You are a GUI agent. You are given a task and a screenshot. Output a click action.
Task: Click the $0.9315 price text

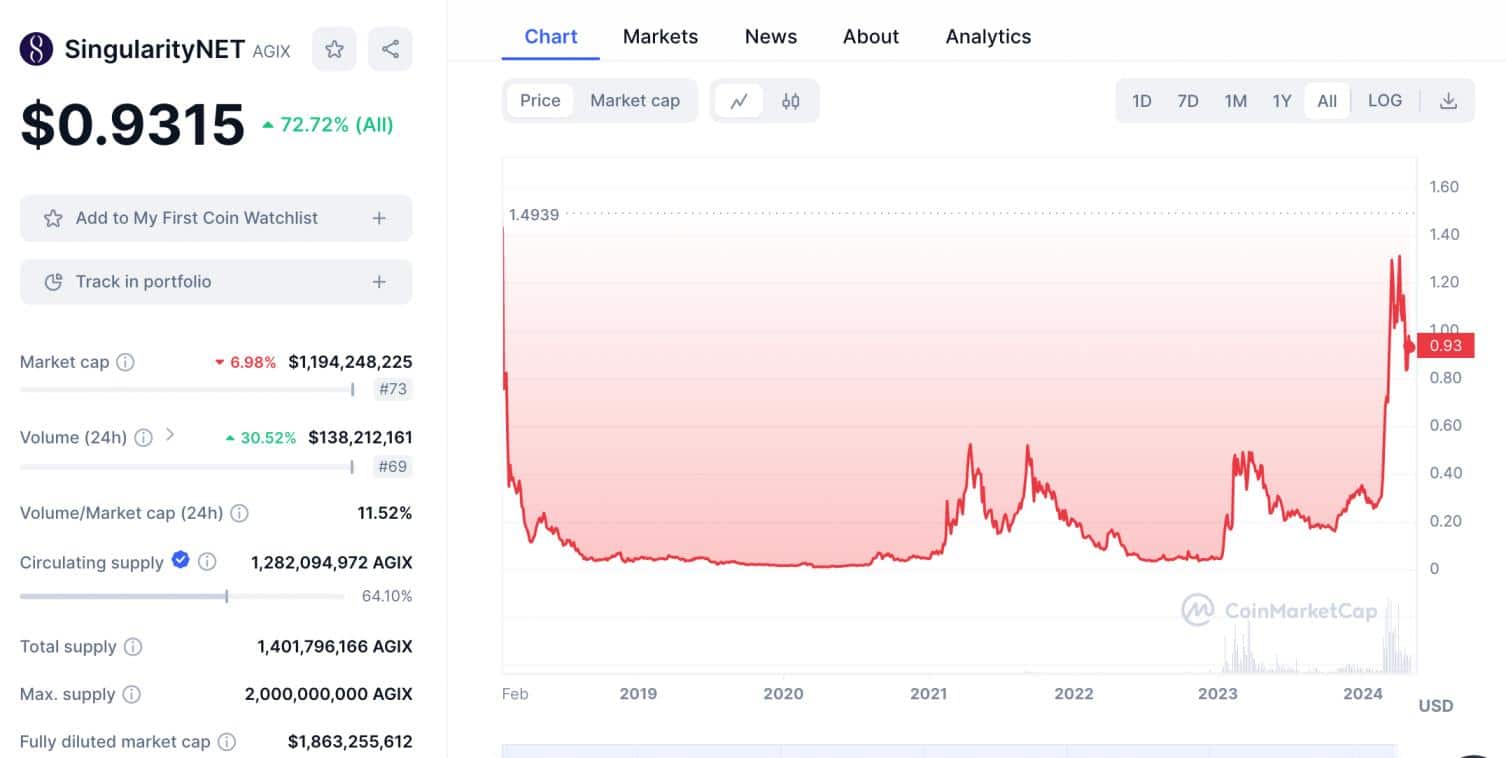133,125
